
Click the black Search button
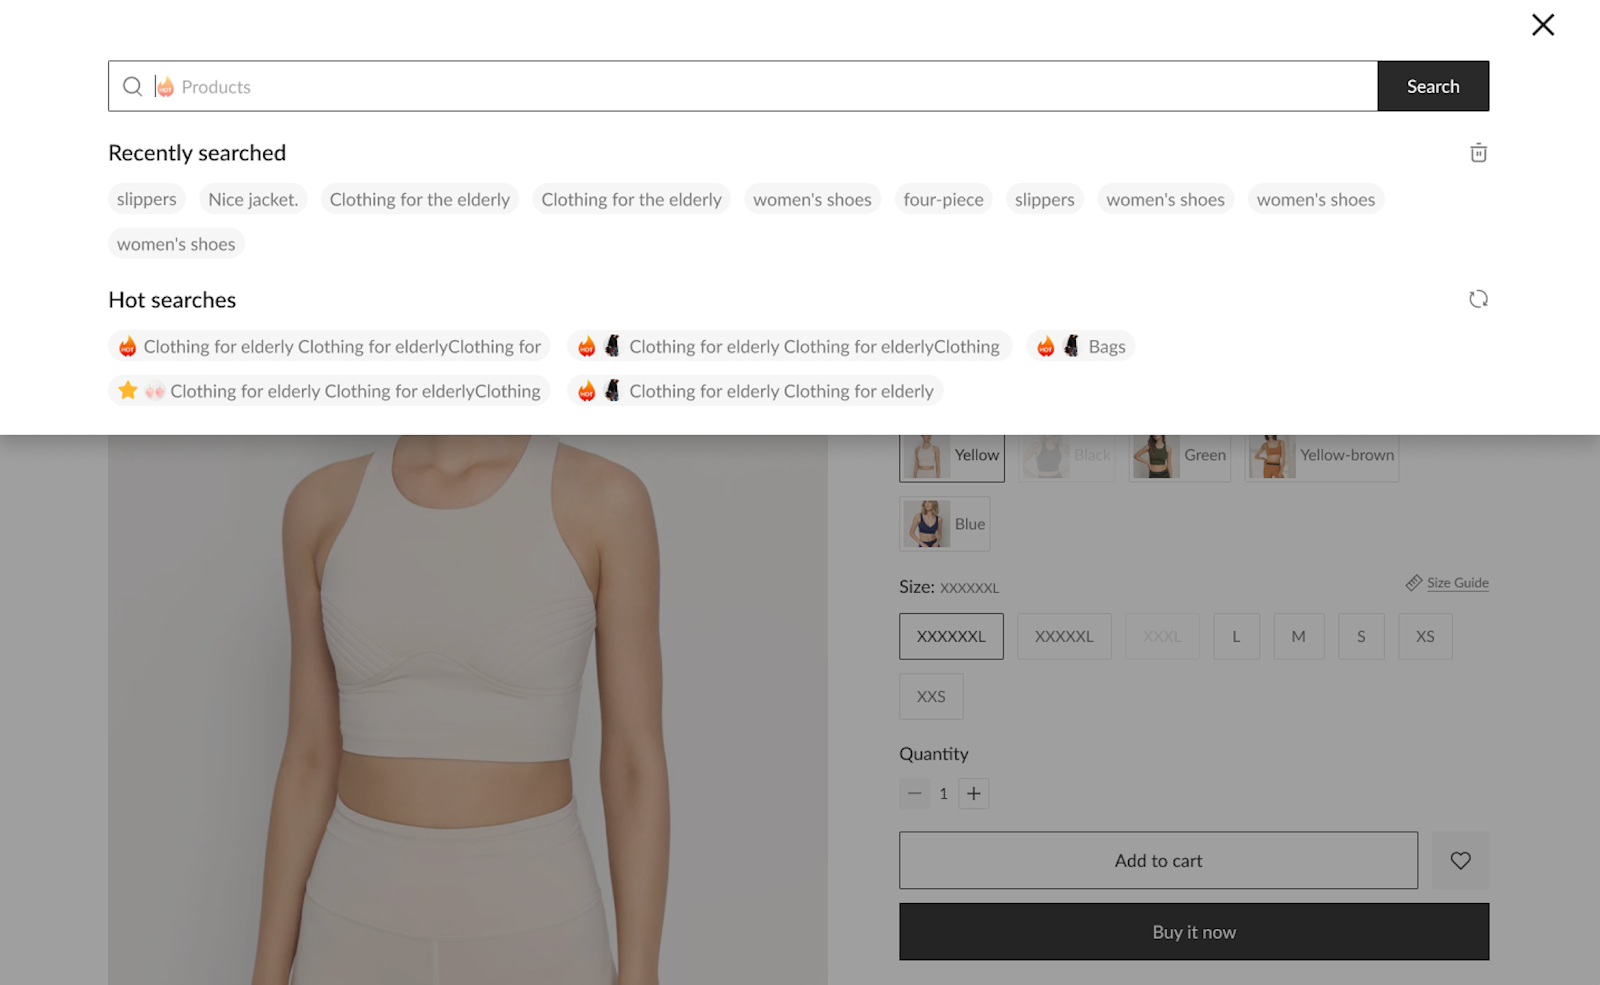point(1432,87)
